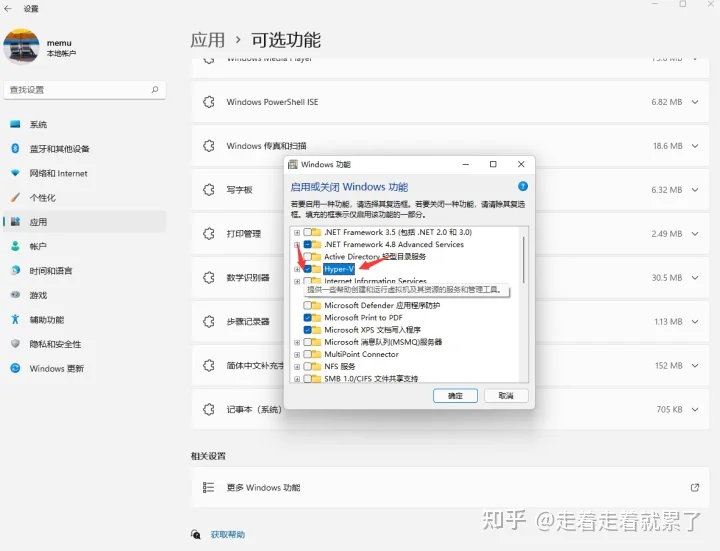This screenshot has width=720, height=551.
Task: Expand the 数学识别器 row chevron
Action: click(695, 278)
